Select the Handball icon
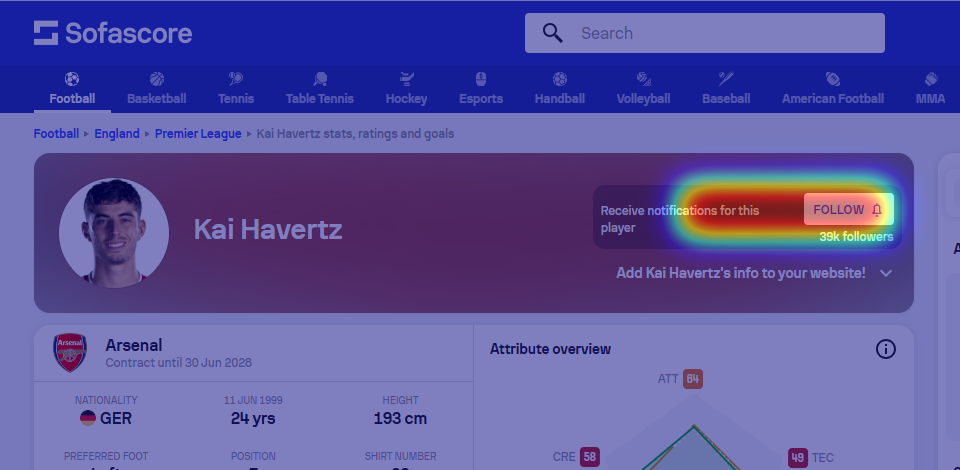 (560, 79)
